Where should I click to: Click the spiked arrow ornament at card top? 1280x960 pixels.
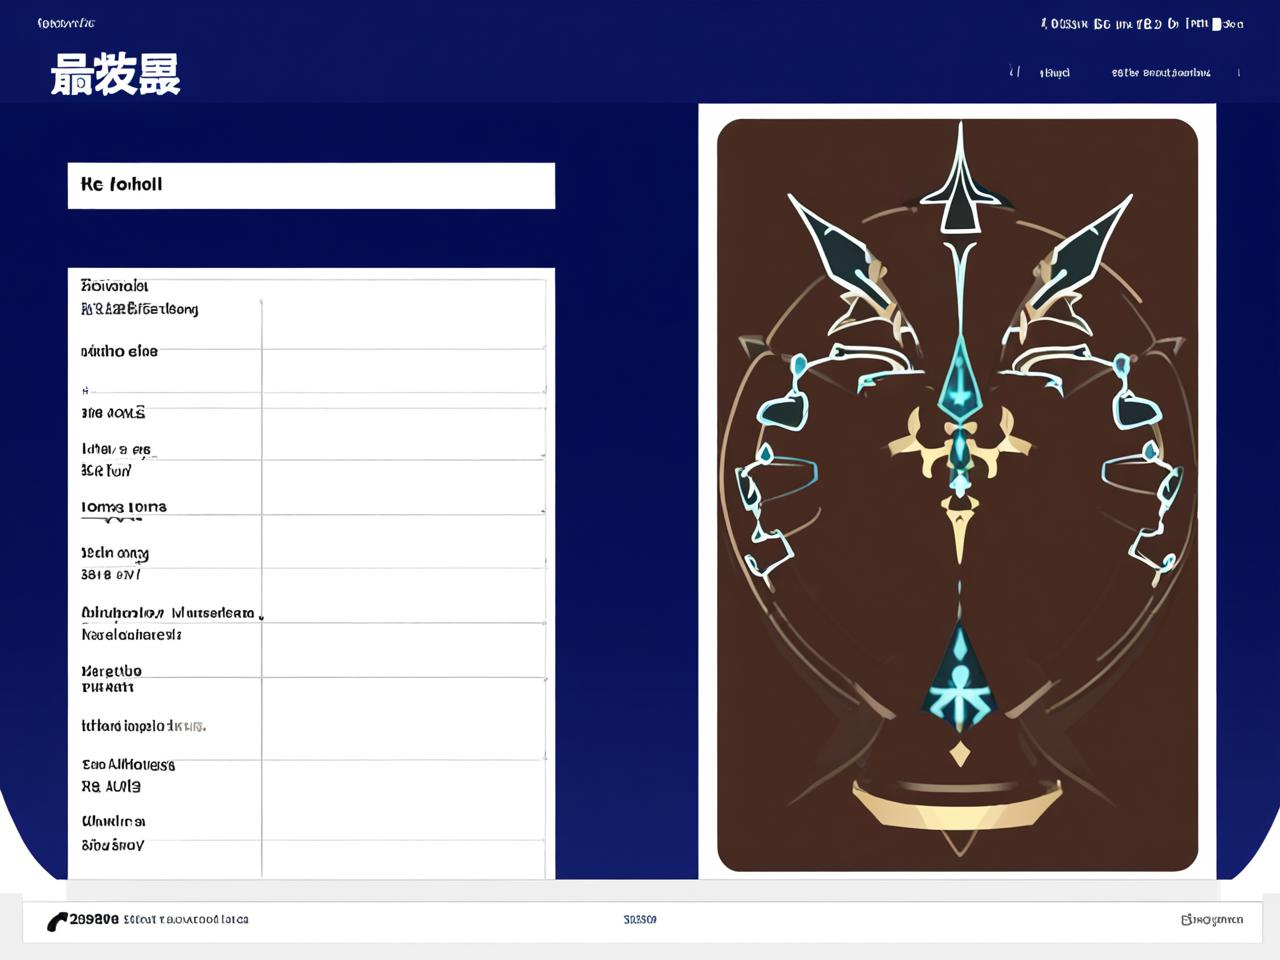click(x=960, y=180)
